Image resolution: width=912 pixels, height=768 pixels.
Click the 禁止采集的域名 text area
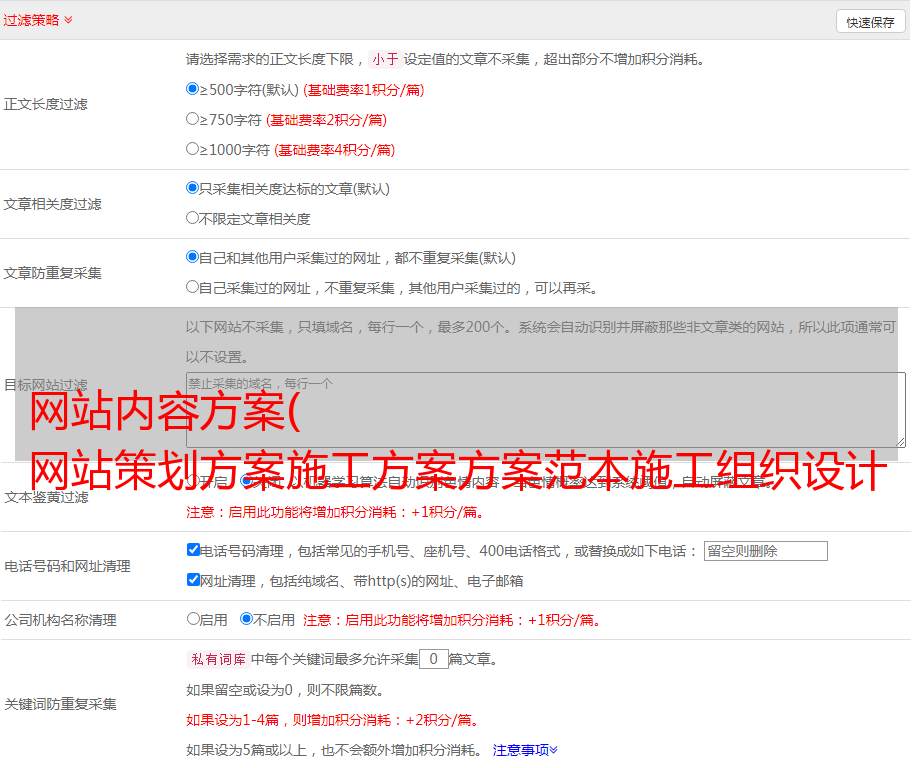pyautogui.click(x=545, y=410)
